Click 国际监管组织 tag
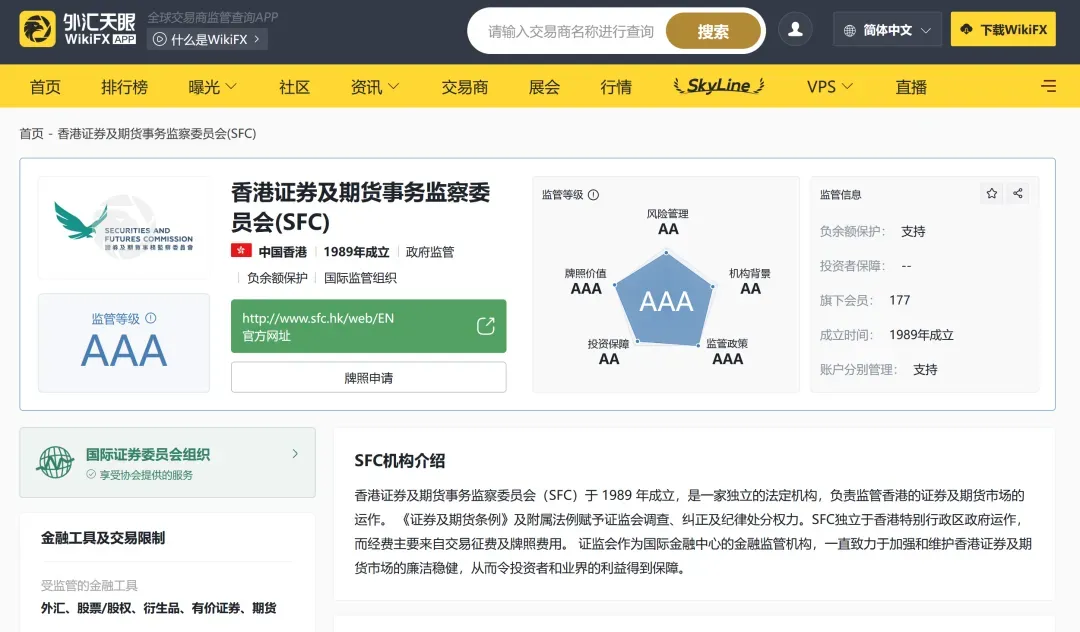The width and height of the screenshot is (1080, 632). pos(360,277)
